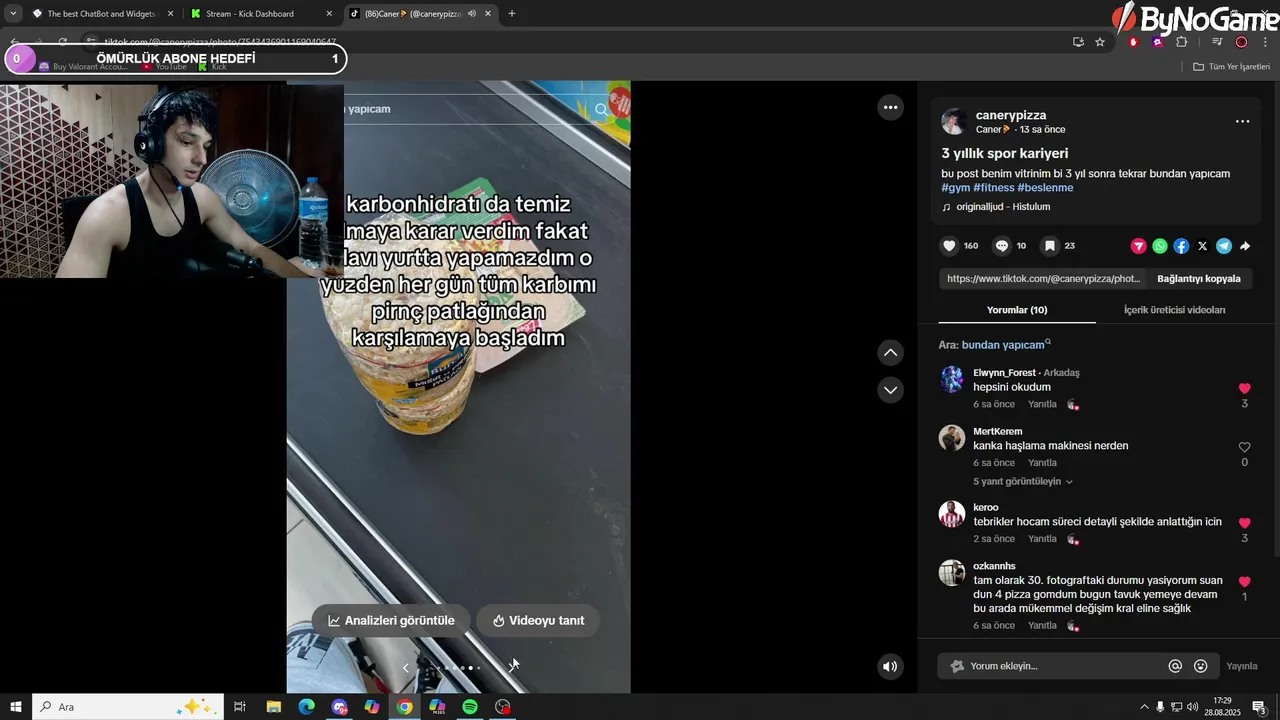Click the red repost share icon
Image resolution: width=1280 pixels, height=720 pixels.
pyautogui.click(x=1138, y=246)
